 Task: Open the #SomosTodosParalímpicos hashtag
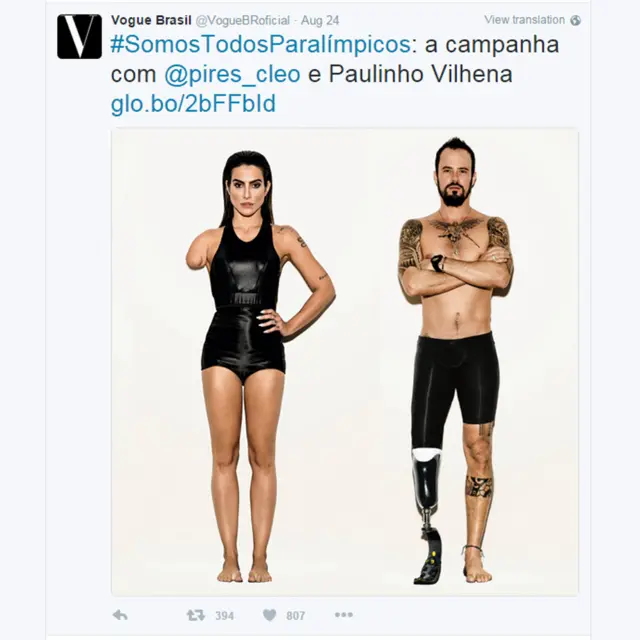tap(260, 45)
